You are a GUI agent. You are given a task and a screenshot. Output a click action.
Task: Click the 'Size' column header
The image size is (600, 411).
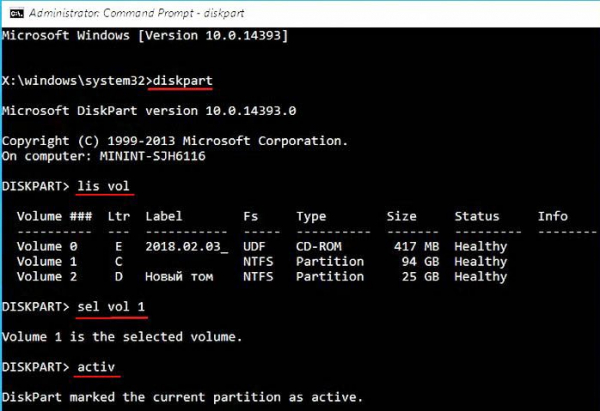(x=401, y=216)
